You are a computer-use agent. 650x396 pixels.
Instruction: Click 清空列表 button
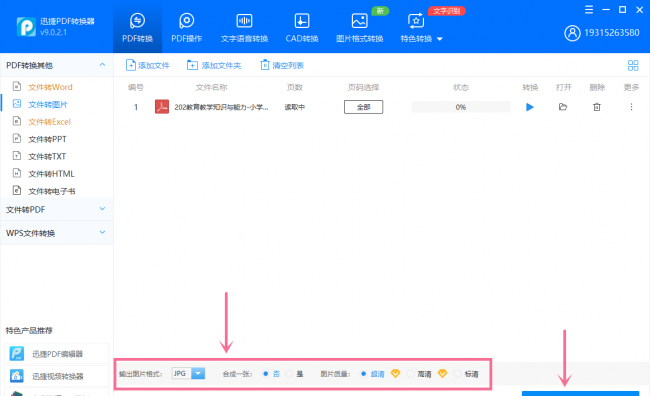click(282, 65)
